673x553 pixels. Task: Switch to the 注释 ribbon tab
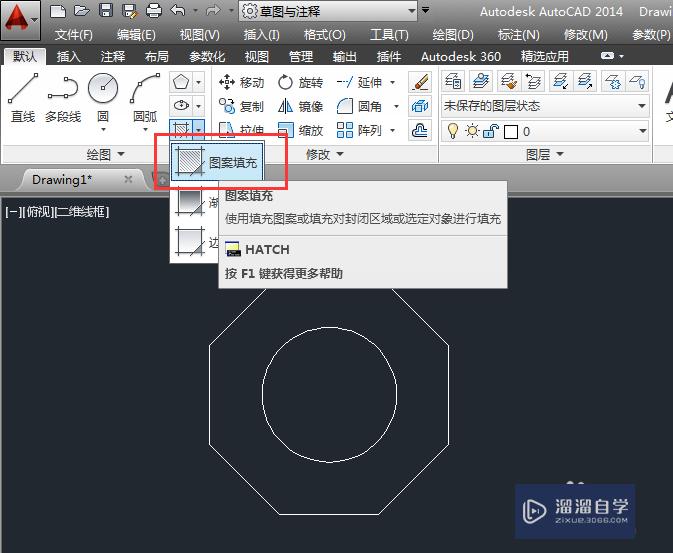(113, 56)
